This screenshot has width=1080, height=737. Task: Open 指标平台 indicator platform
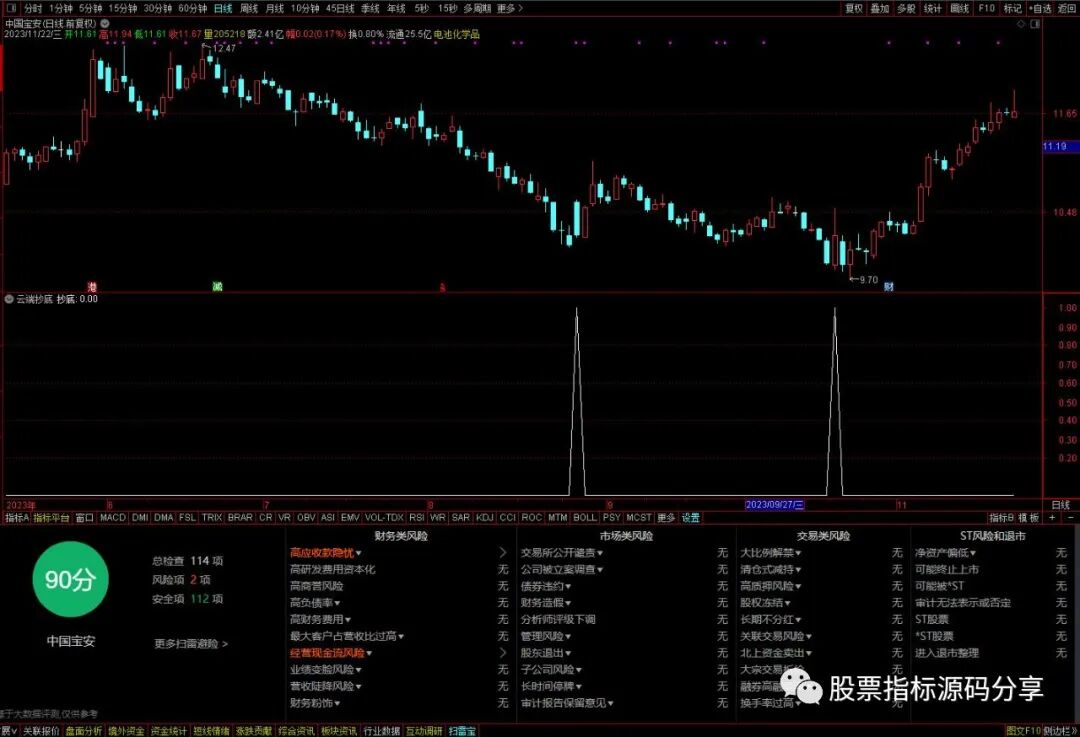52,517
